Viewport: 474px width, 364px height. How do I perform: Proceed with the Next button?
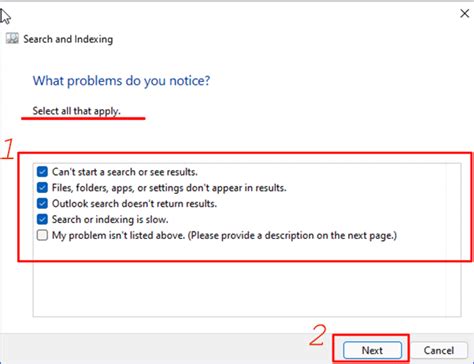coord(372,350)
